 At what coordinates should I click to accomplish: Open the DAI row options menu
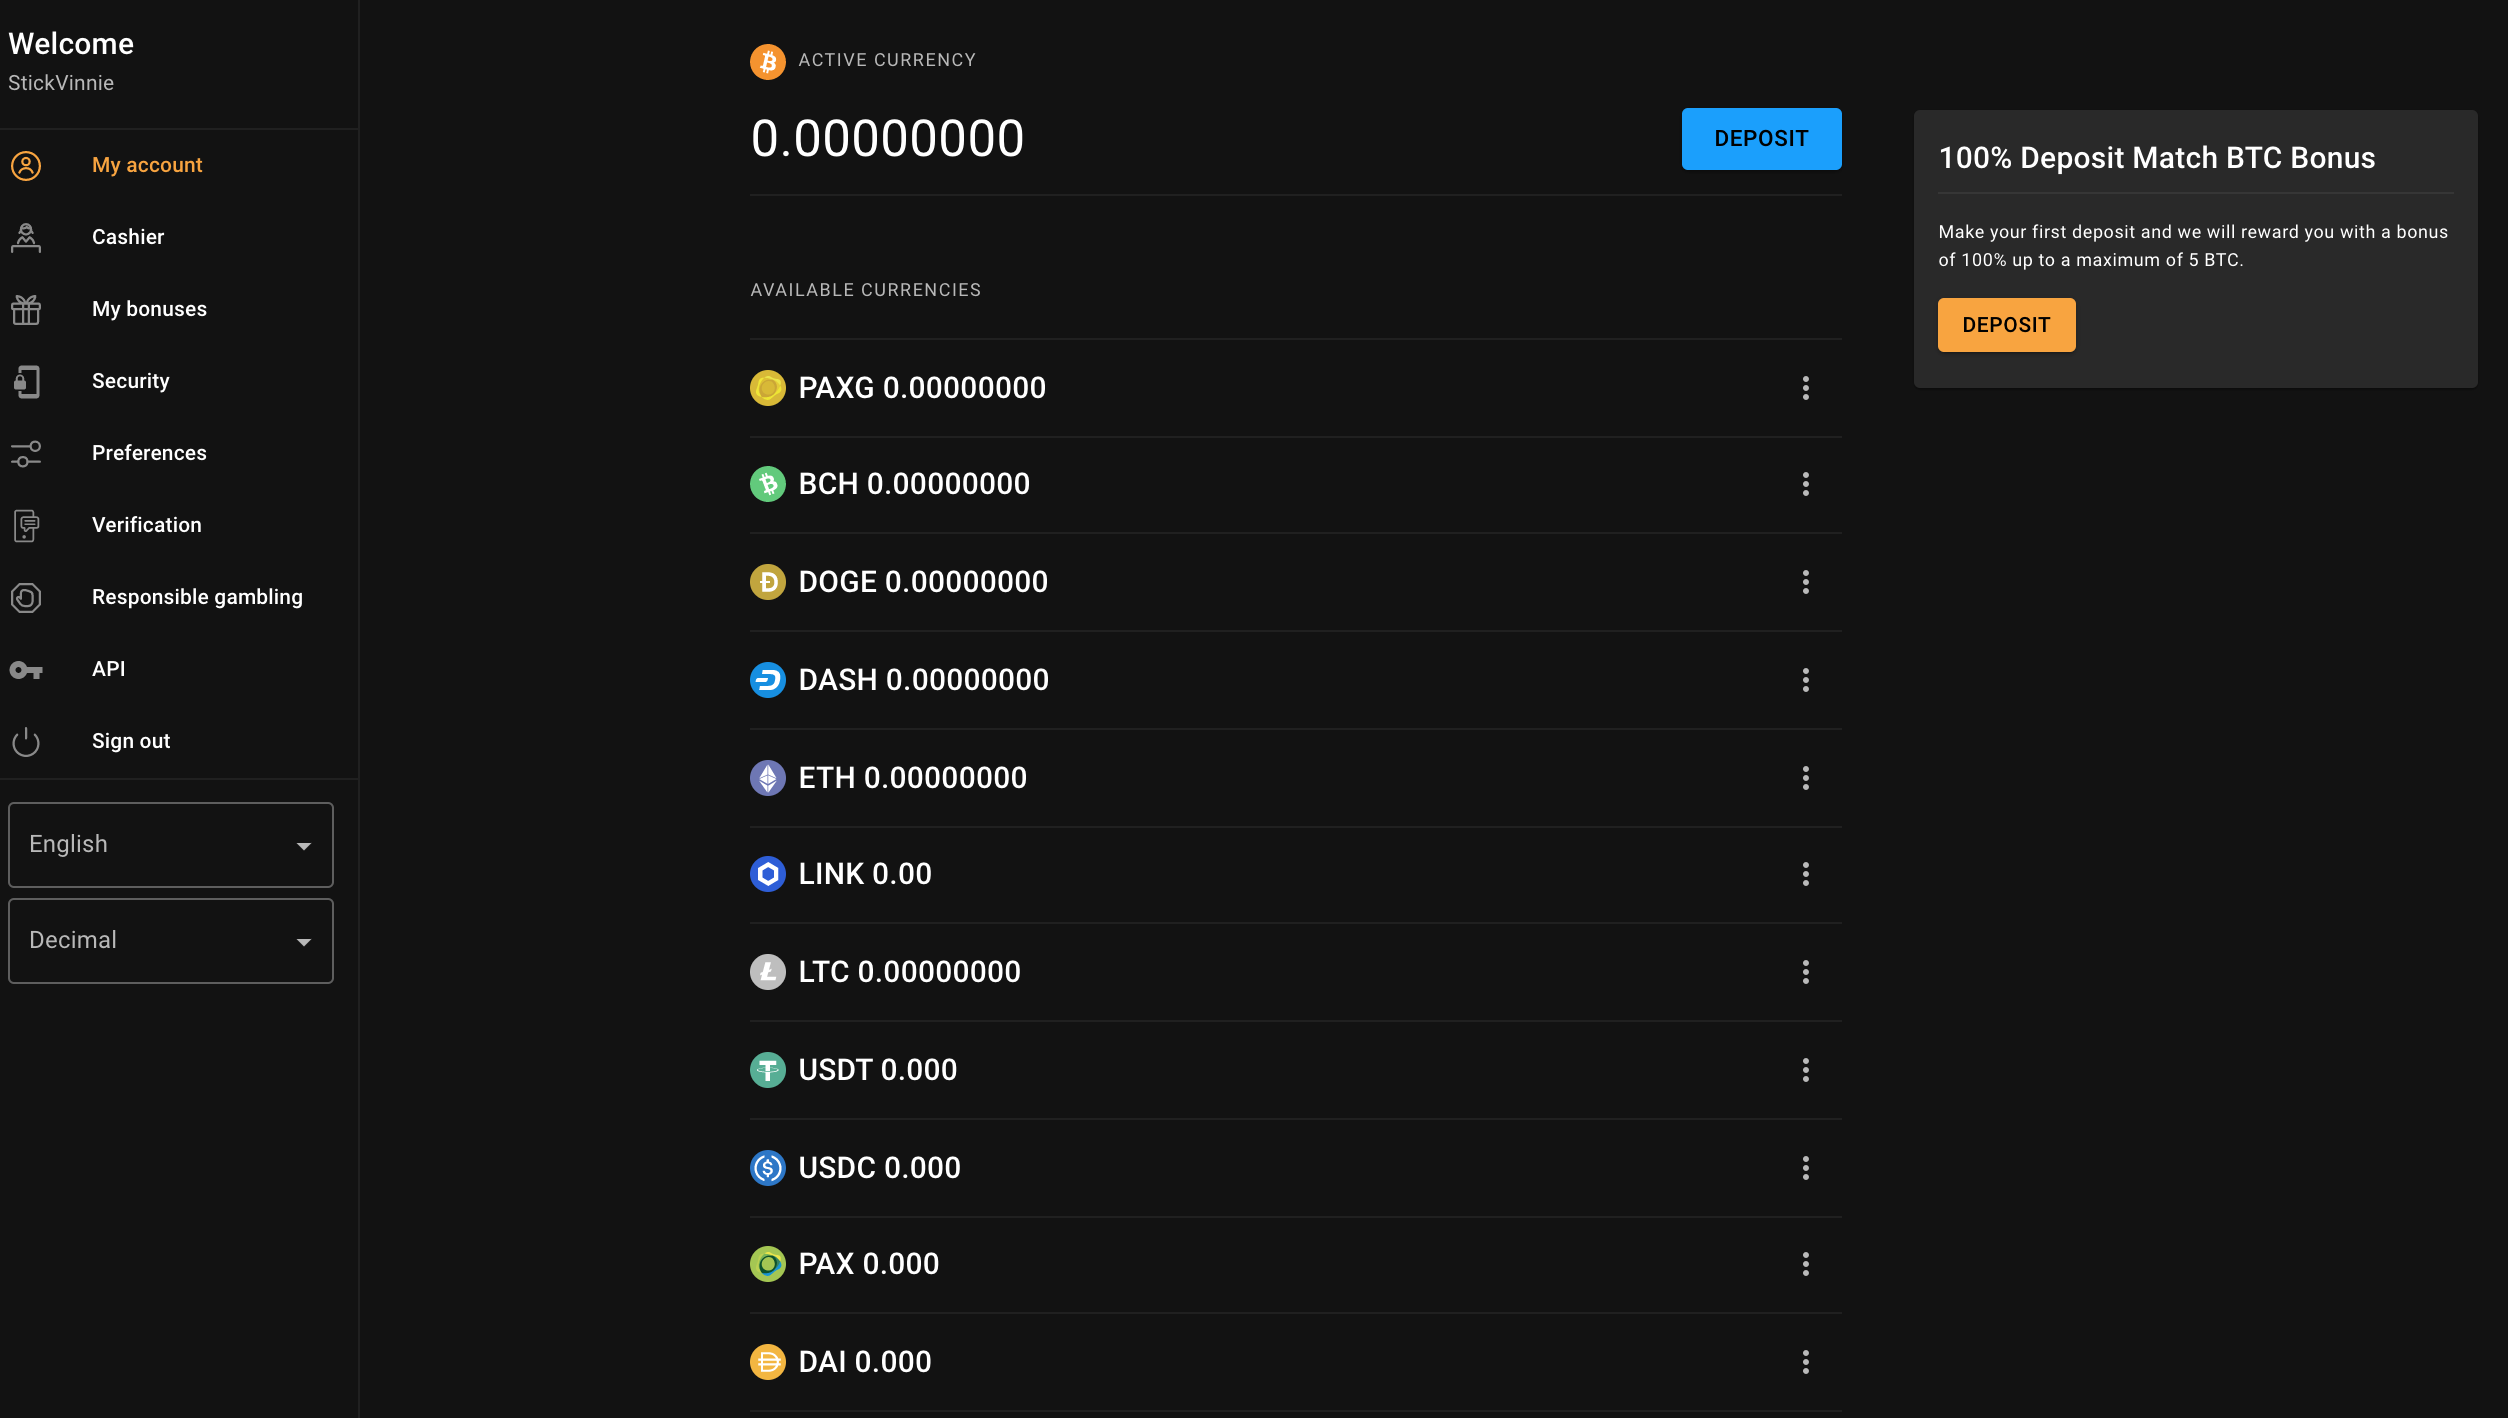[1805, 1362]
